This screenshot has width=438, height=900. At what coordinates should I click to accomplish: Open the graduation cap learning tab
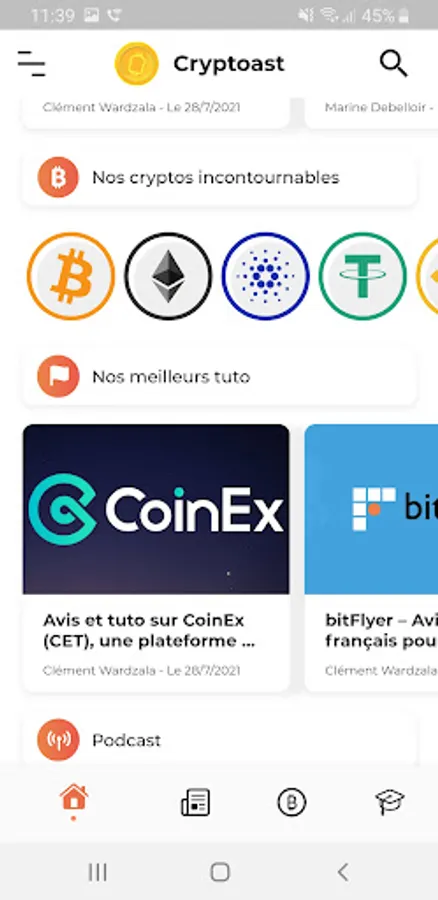pyautogui.click(x=390, y=802)
